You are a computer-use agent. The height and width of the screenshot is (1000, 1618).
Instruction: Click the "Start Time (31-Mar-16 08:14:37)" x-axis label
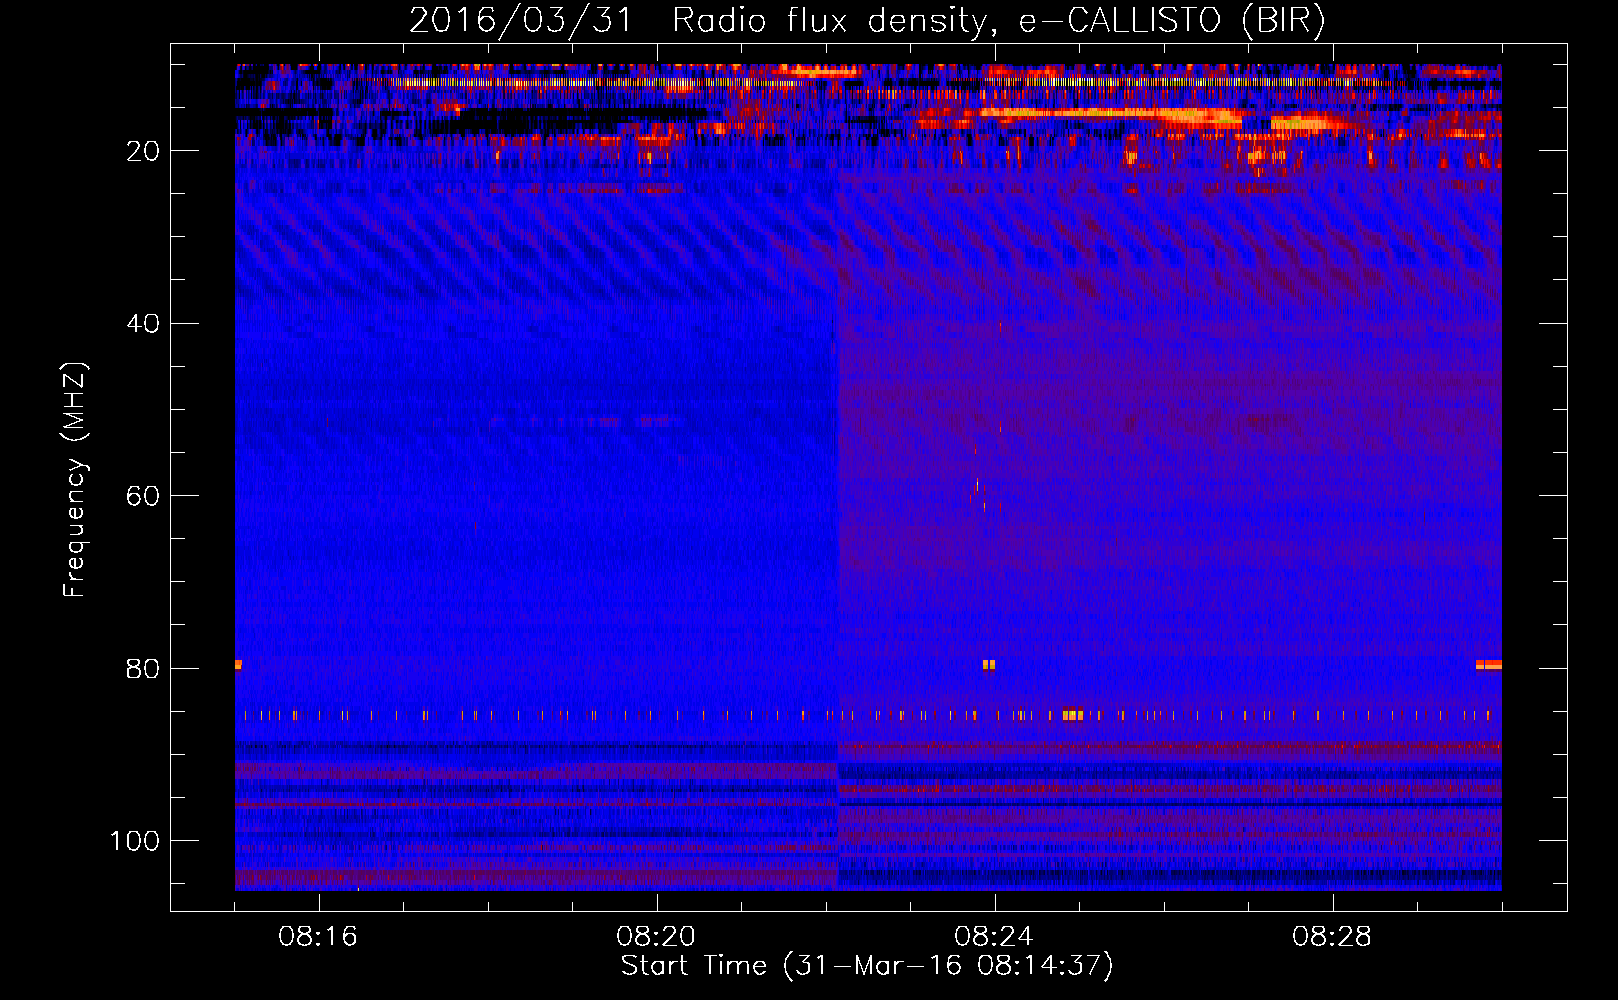pyautogui.click(x=867, y=966)
